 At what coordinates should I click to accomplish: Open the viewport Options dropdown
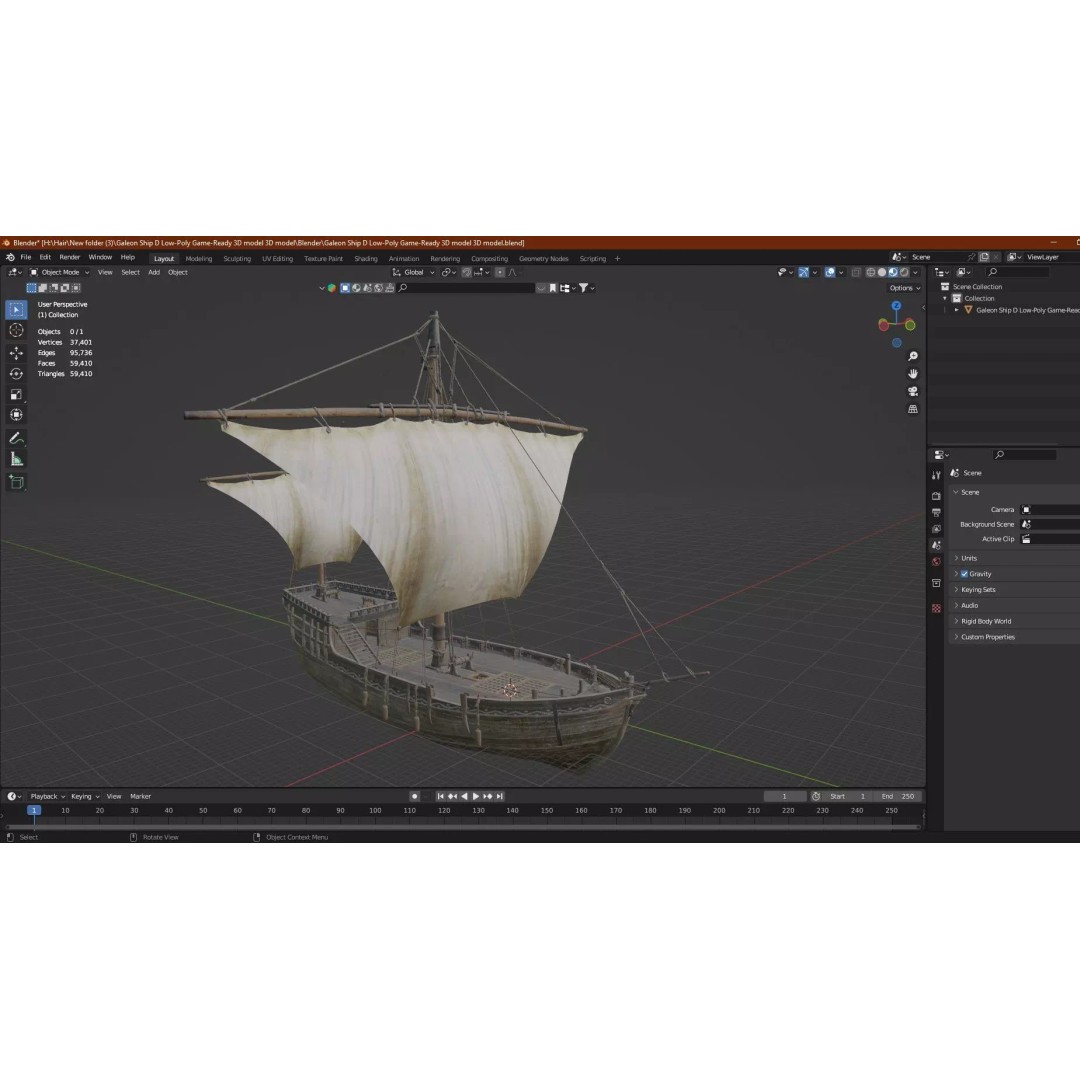pyautogui.click(x=904, y=288)
